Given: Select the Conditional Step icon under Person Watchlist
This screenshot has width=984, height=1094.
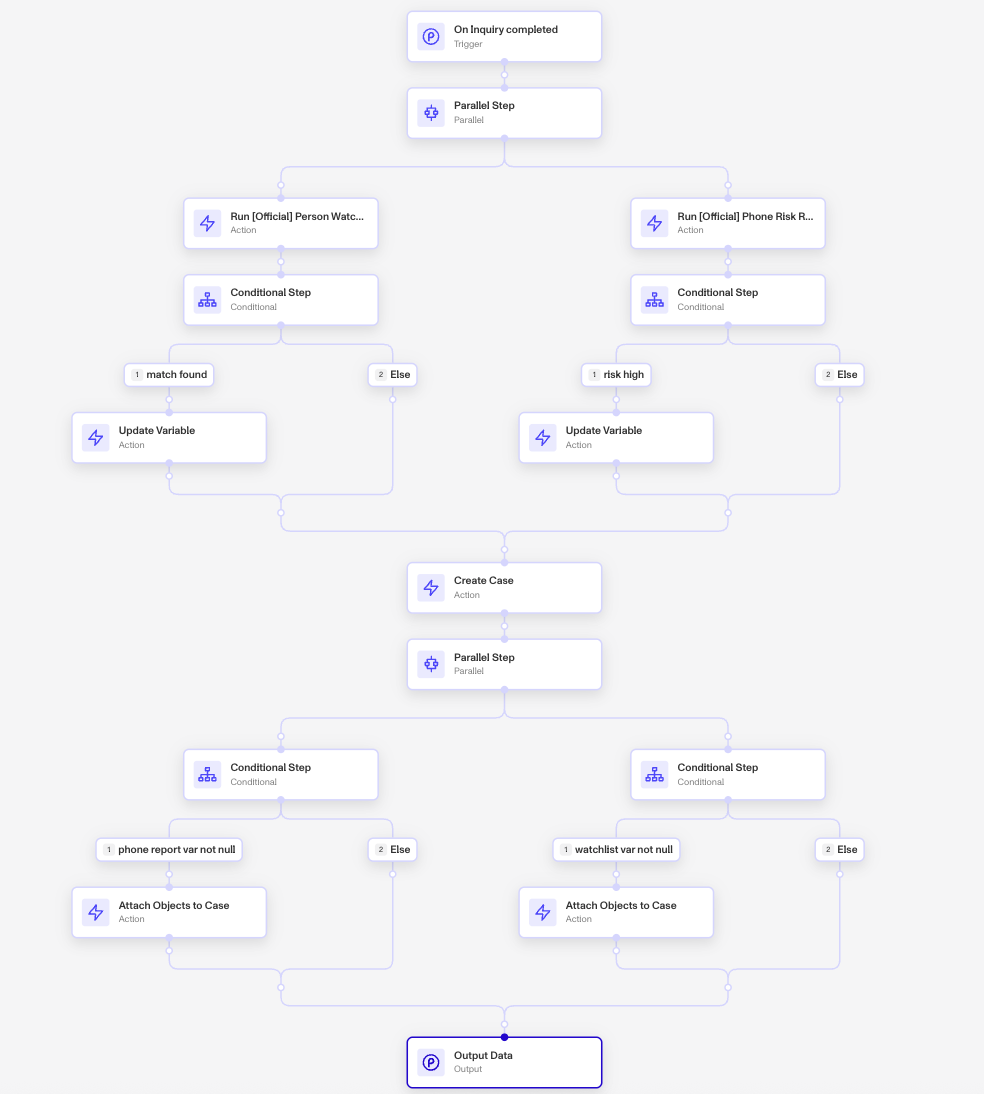Looking at the screenshot, I should (208, 299).
